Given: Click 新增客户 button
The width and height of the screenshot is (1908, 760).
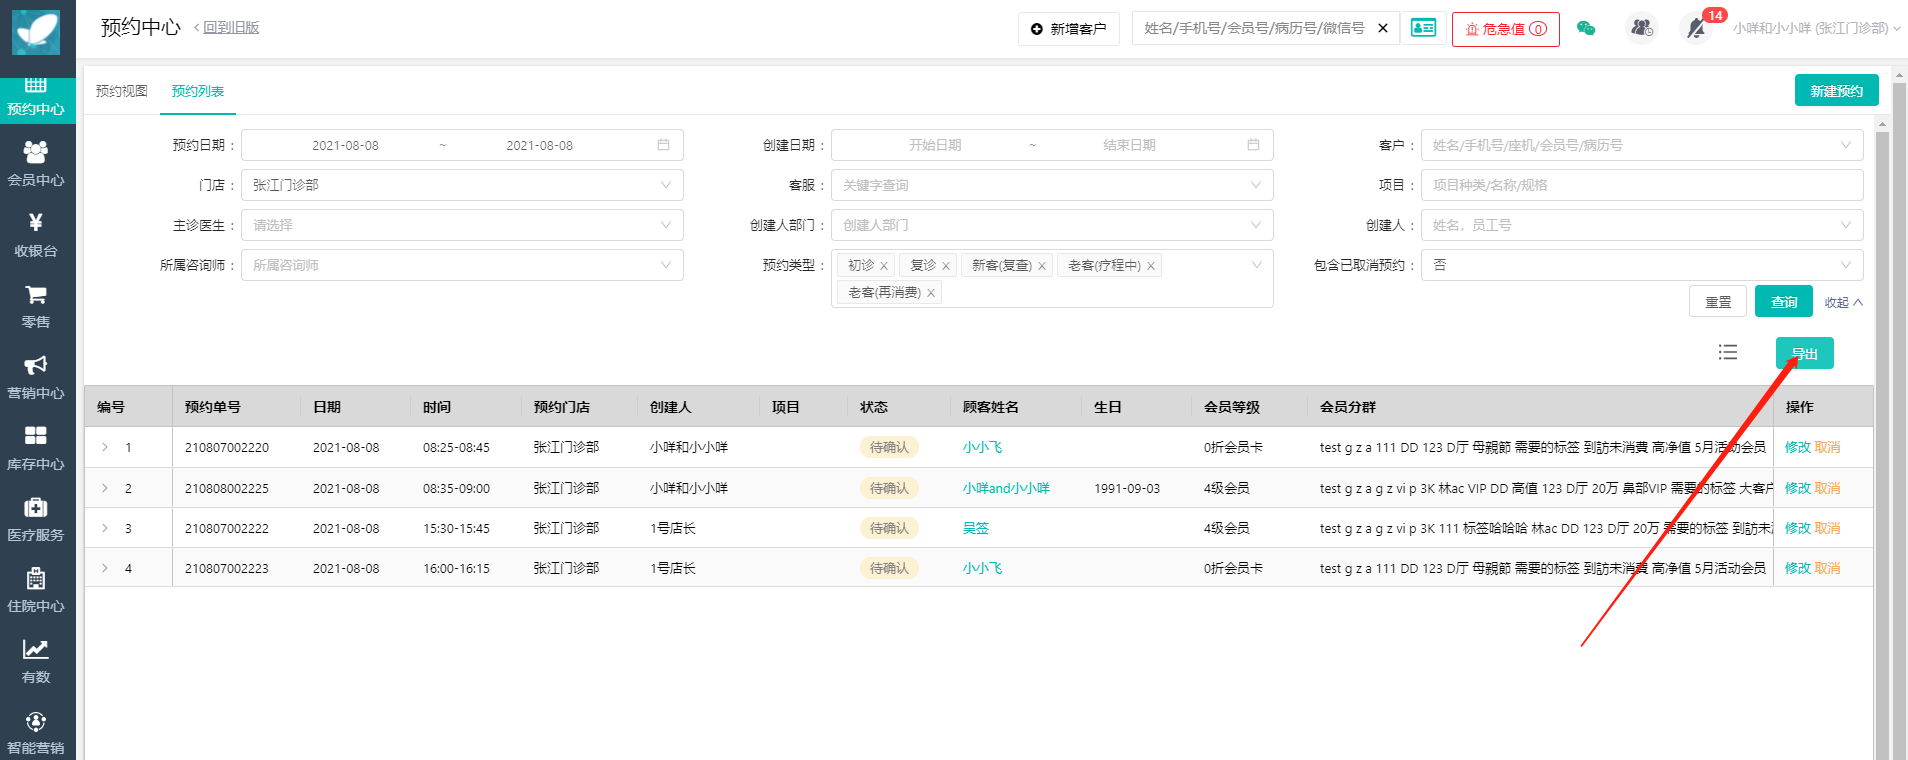Looking at the screenshot, I should point(1068,29).
